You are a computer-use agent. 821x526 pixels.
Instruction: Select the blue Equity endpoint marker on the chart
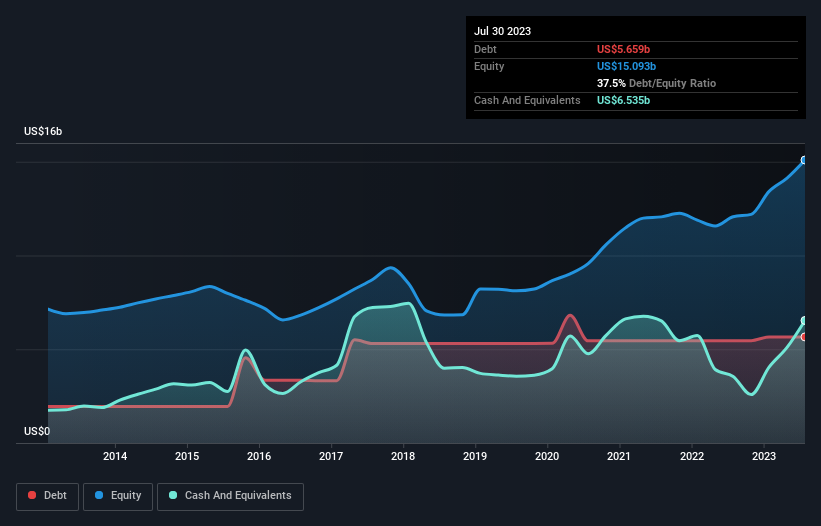(804, 160)
